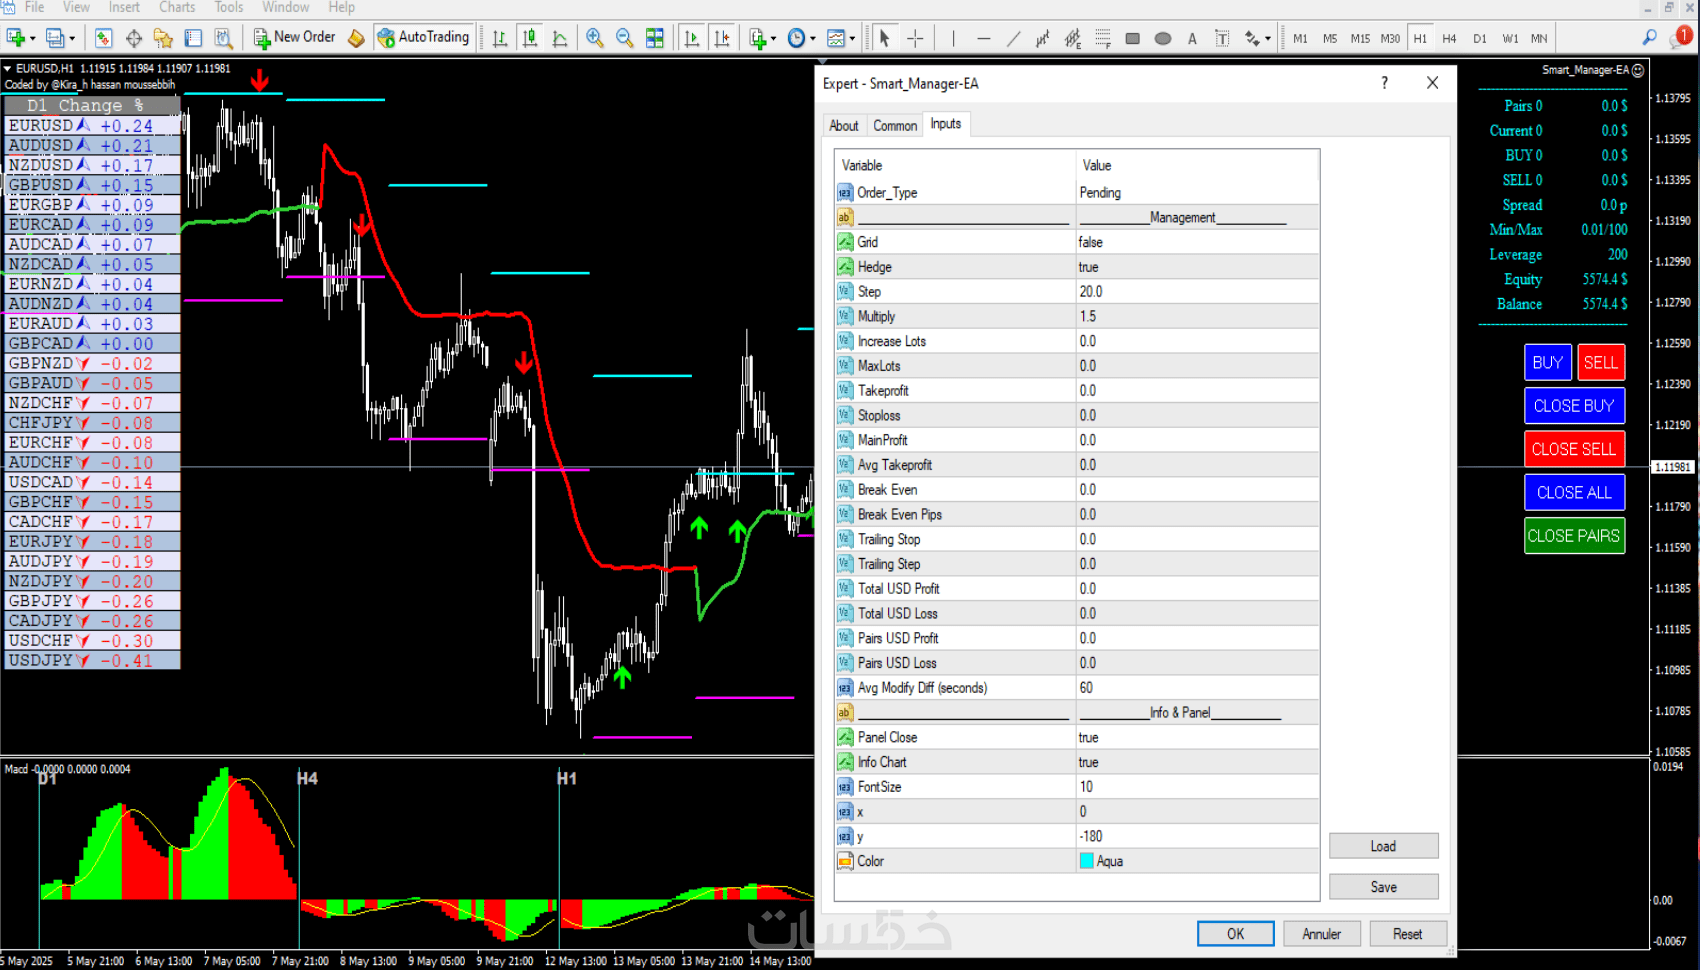The height and width of the screenshot is (970, 1700).
Task: Expand the Arrows objects dropdown arrow
Action: [1267, 39]
